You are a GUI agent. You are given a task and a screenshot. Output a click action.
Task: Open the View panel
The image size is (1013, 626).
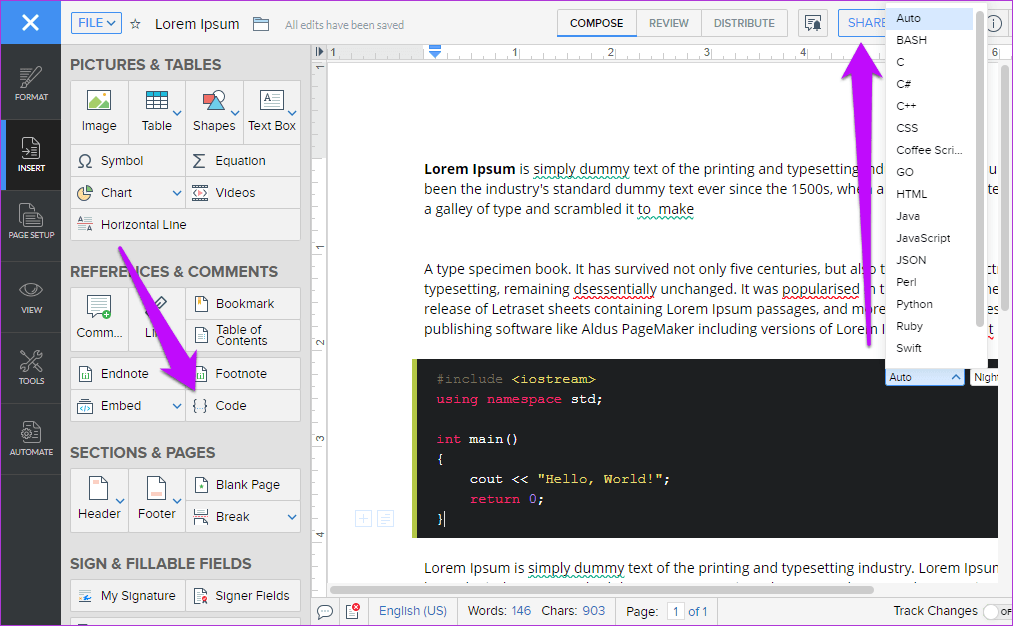point(31,297)
